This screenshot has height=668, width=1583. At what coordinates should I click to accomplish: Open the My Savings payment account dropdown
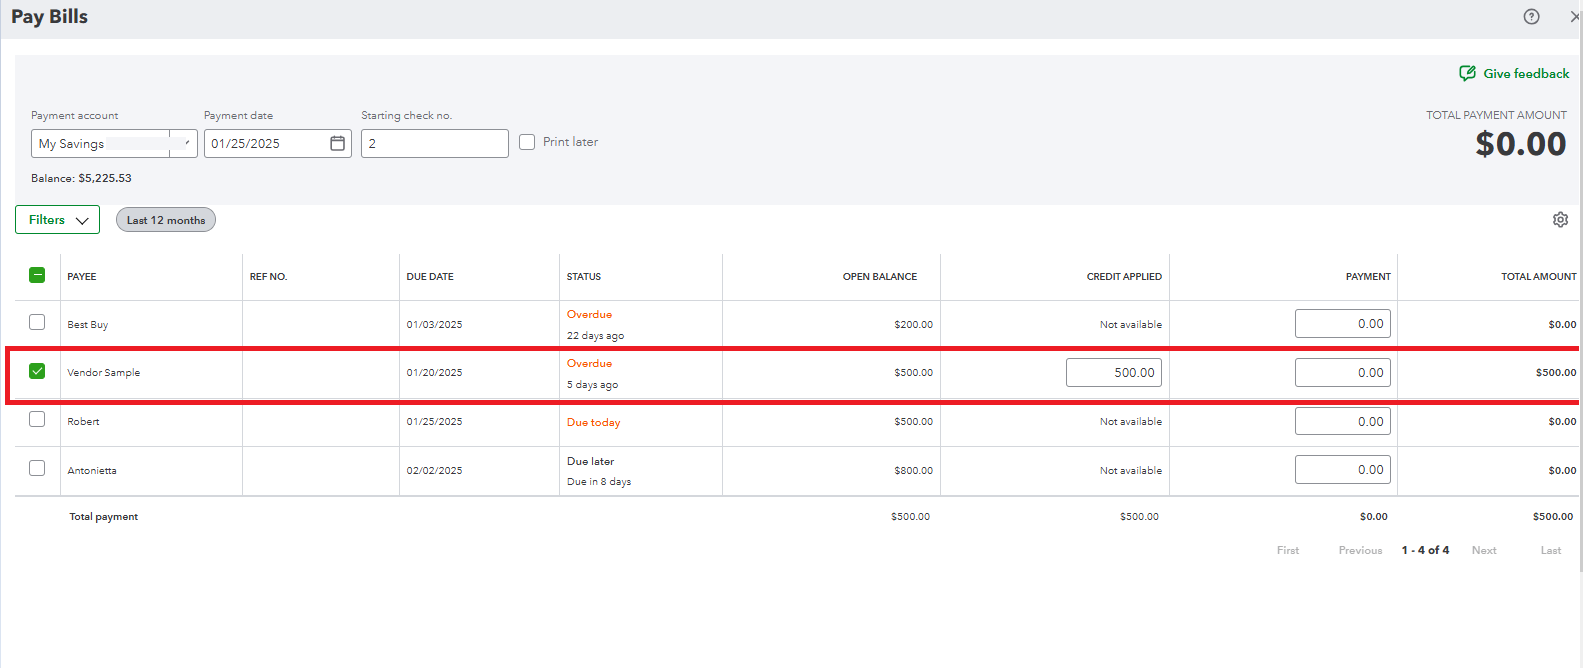tap(183, 144)
